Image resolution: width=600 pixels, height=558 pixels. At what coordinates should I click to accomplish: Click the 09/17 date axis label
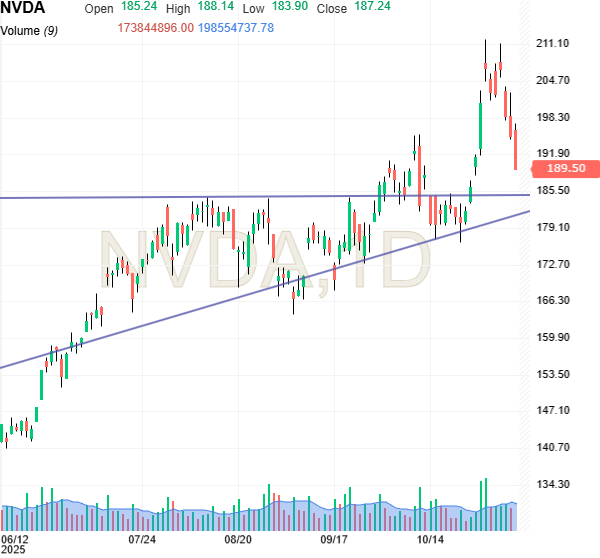click(x=333, y=538)
